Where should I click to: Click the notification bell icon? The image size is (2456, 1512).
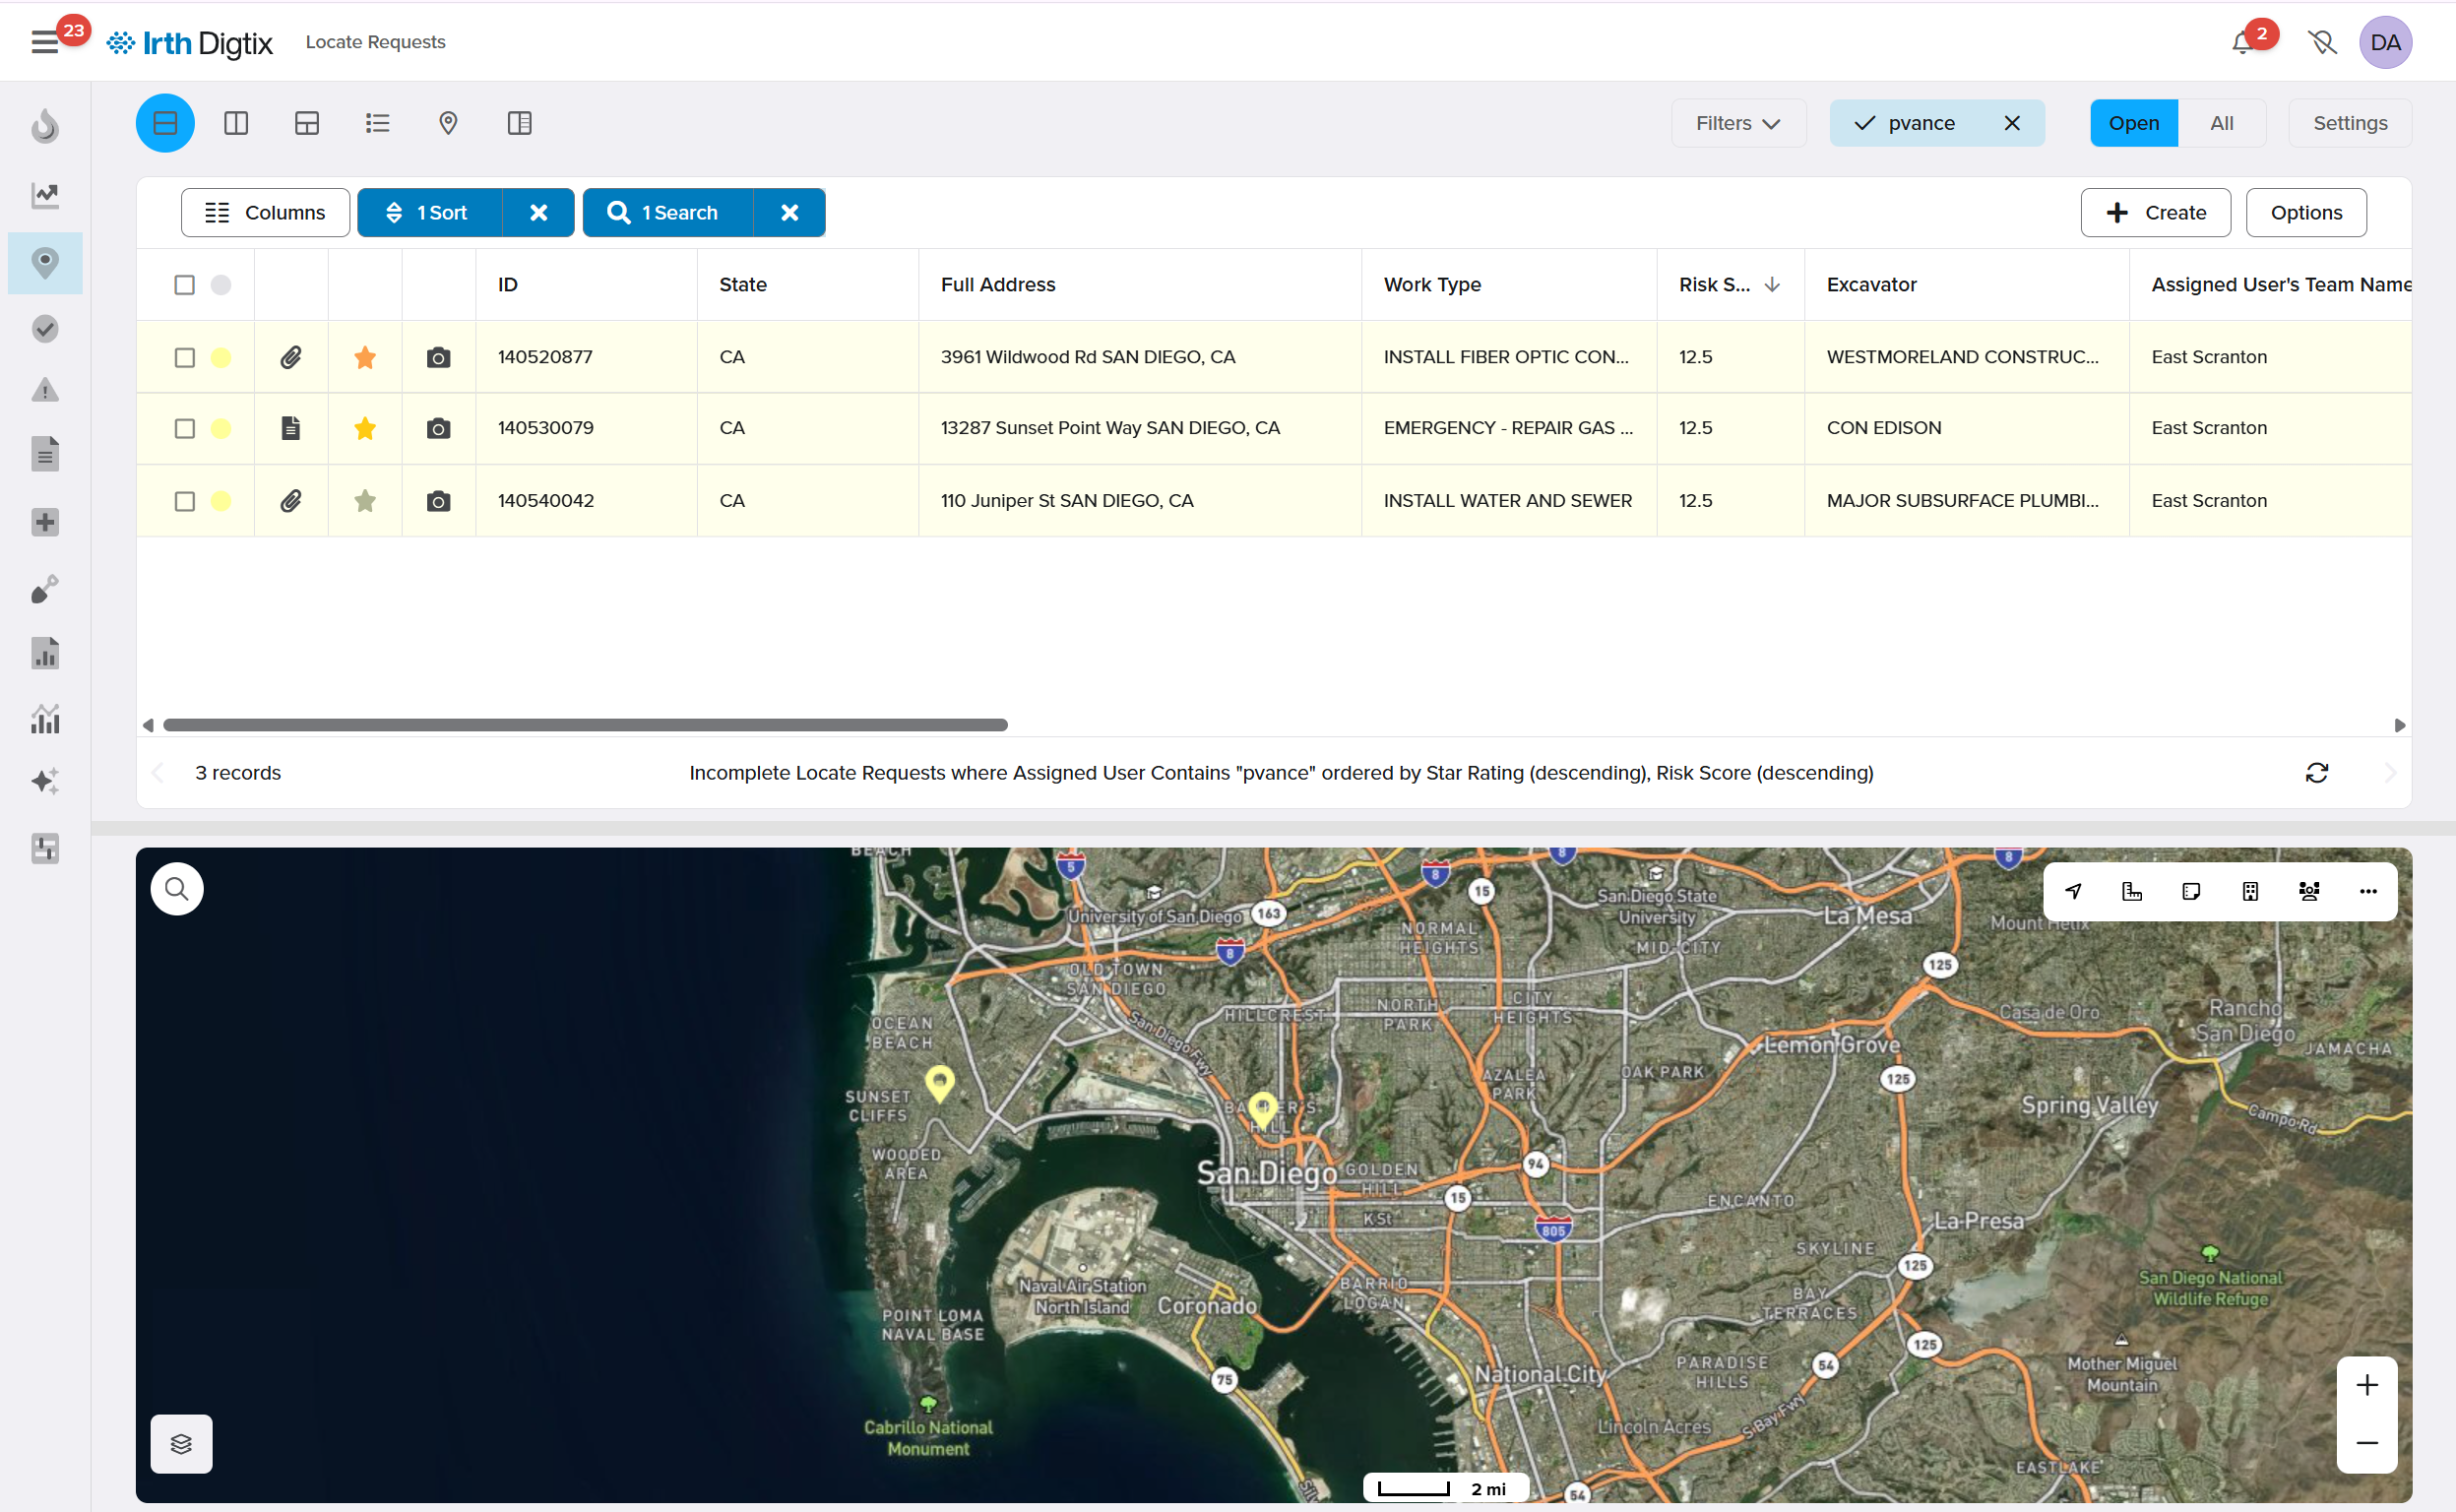(2242, 42)
